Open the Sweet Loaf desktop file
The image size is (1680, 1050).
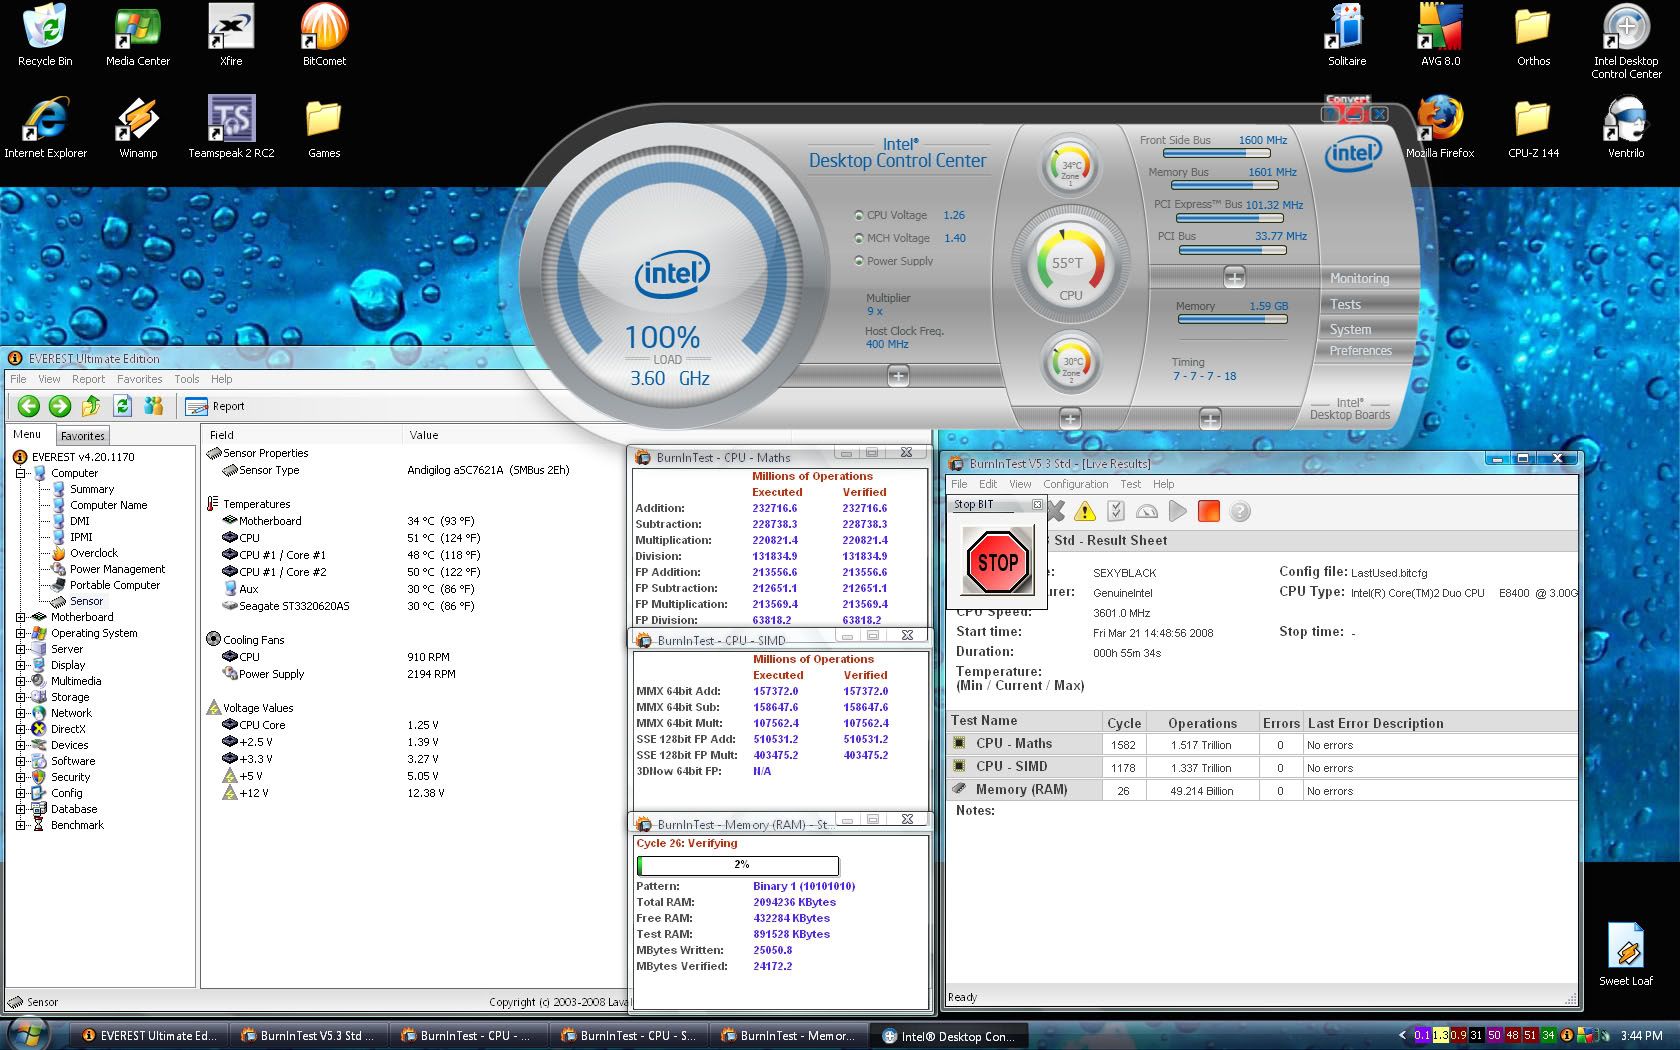point(1626,954)
